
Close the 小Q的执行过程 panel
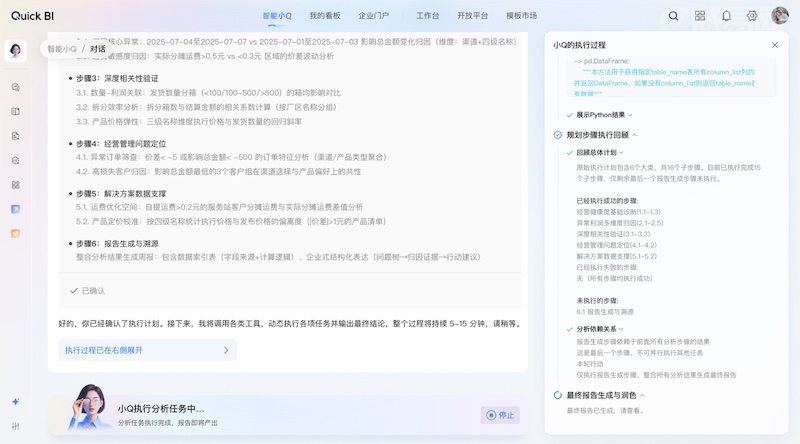(774, 45)
